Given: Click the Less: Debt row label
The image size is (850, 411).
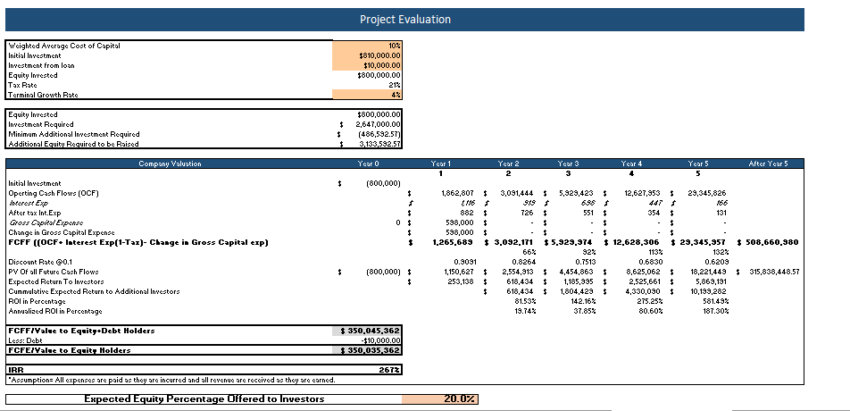Looking at the screenshot, I should (x=25, y=341).
